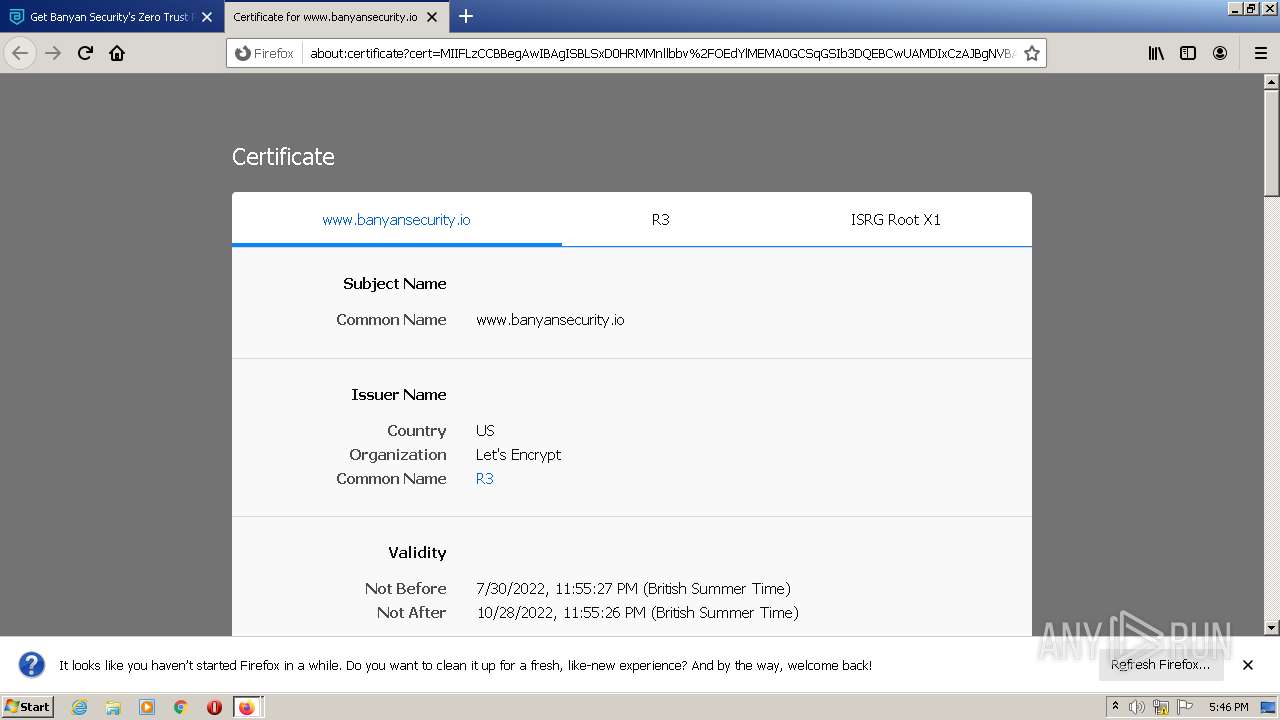Switch to Get Banyan Security's Zero Trust tab
This screenshot has width=1280, height=720.
pyautogui.click(x=112, y=17)
